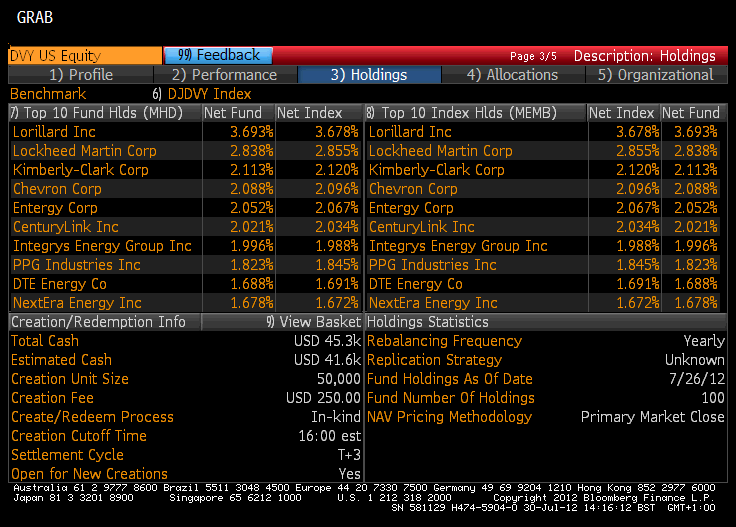The height and width of the screenshot is (527, 736).
Task: Select Kimberly-Clark Corp in index holdings
Action: 436,170
